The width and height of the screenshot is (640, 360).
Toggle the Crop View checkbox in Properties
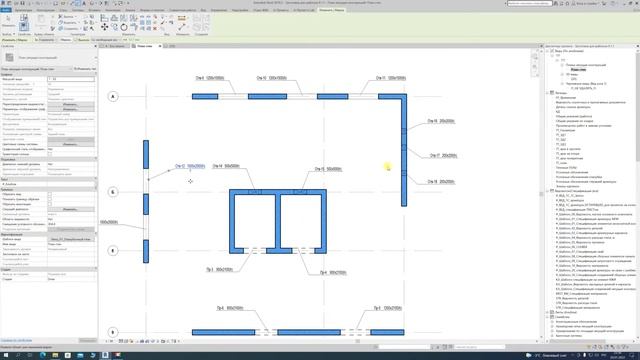(x=50, y=194)
